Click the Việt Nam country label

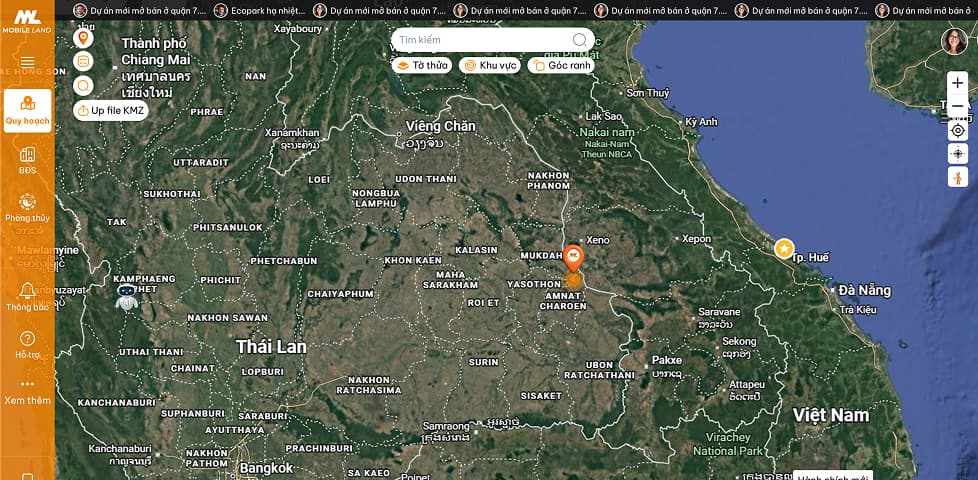coord(831,415)
